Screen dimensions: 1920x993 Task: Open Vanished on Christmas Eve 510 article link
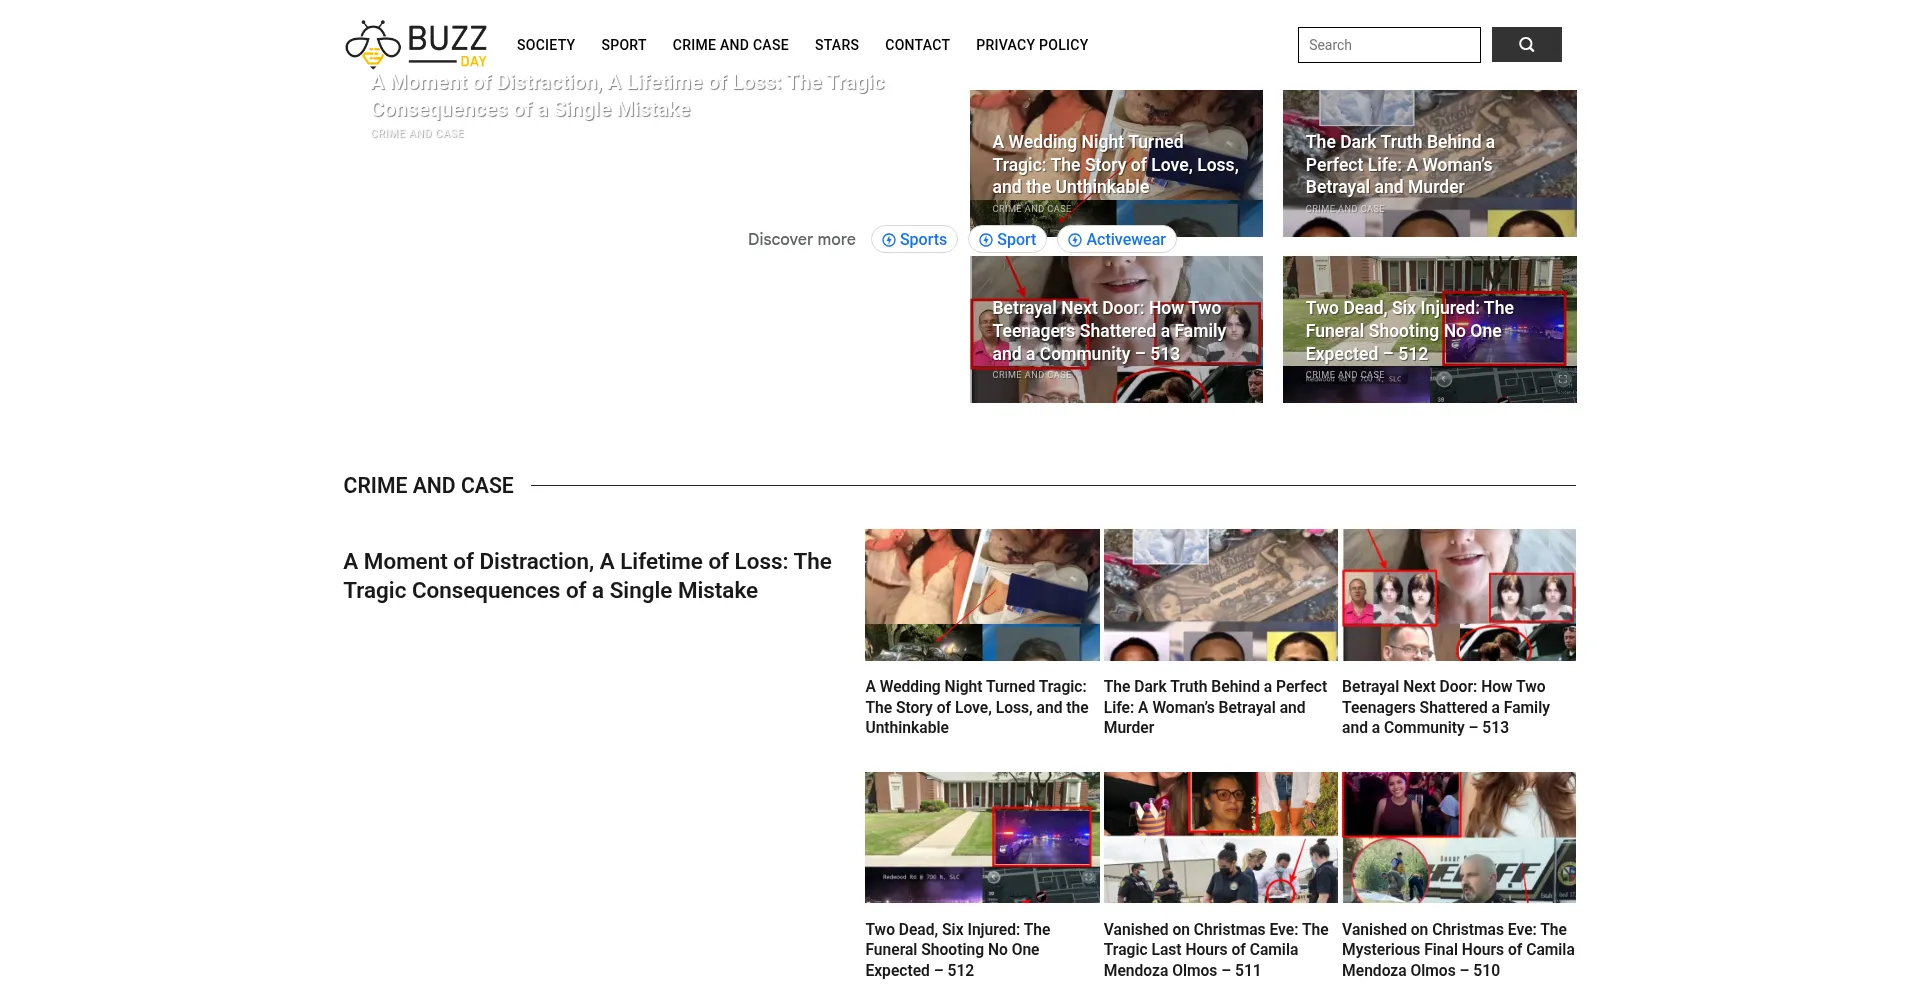click(x=1457, y=949)
